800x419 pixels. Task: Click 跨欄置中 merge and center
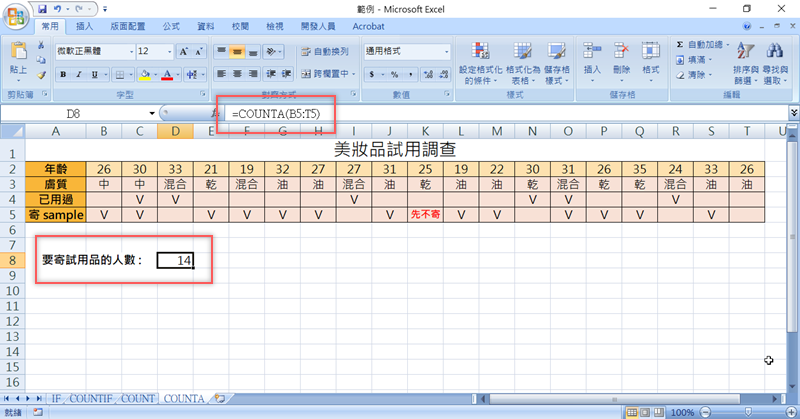point(327,74)
